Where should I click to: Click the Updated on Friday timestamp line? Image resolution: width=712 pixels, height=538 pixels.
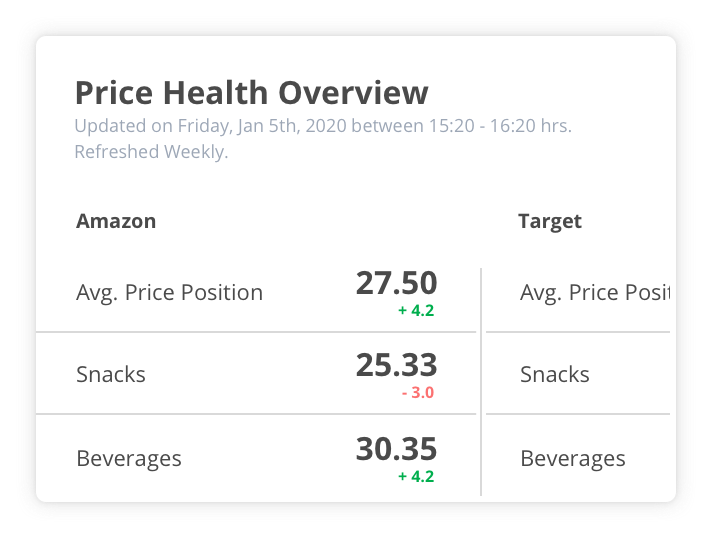[323, 127]
